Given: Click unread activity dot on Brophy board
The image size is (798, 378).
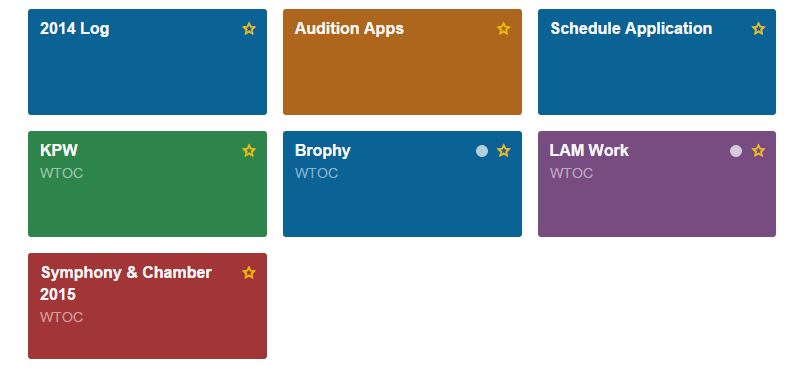Looking at the screenshot, I should [482, 151].
